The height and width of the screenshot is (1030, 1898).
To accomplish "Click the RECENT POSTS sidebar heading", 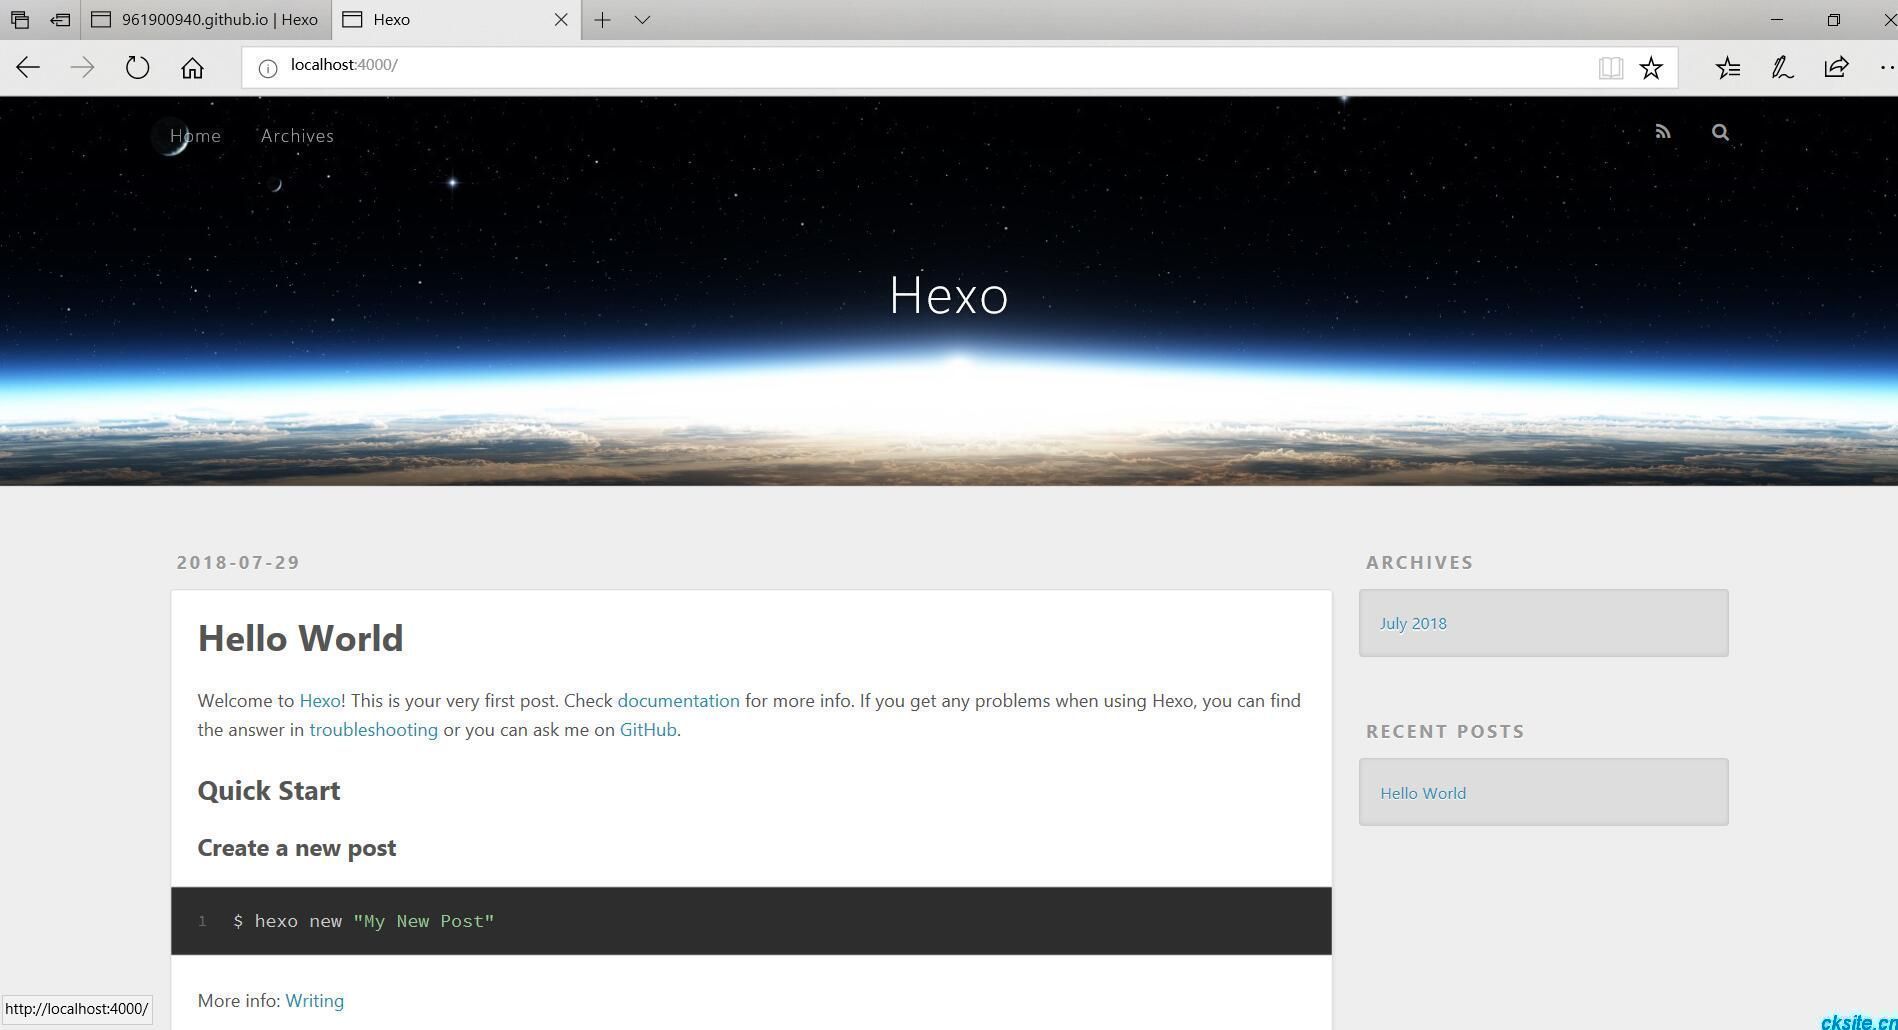I will pos(1445,731).
